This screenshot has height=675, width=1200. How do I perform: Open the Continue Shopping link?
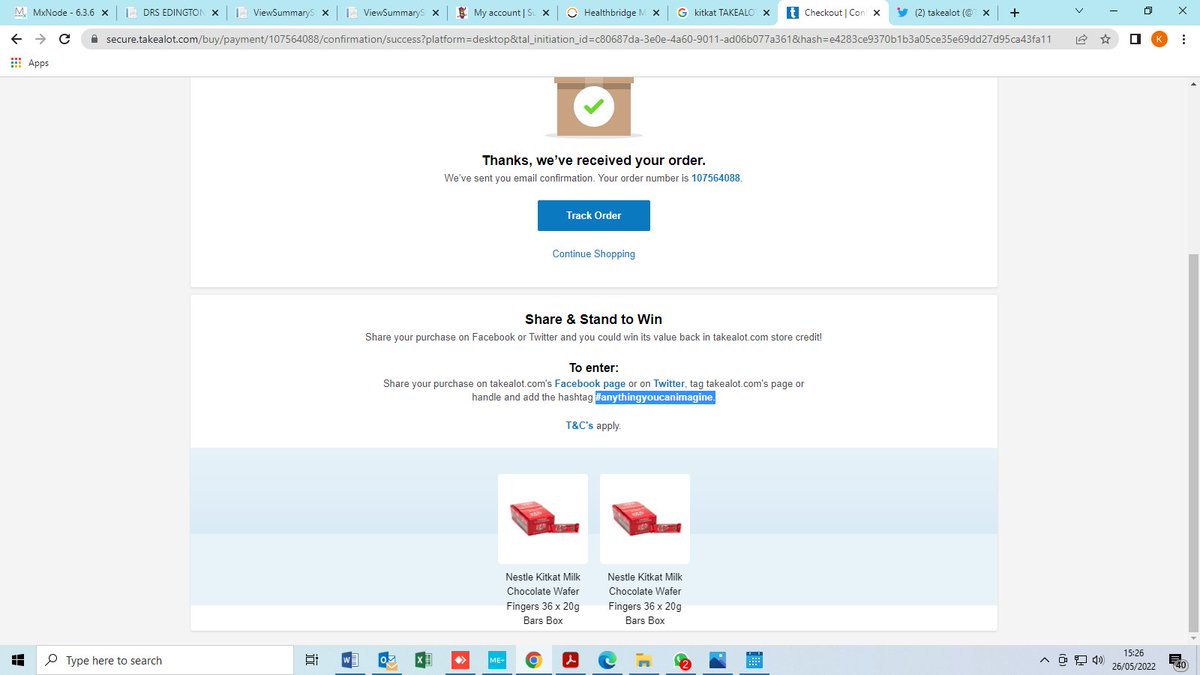(594, 254)
